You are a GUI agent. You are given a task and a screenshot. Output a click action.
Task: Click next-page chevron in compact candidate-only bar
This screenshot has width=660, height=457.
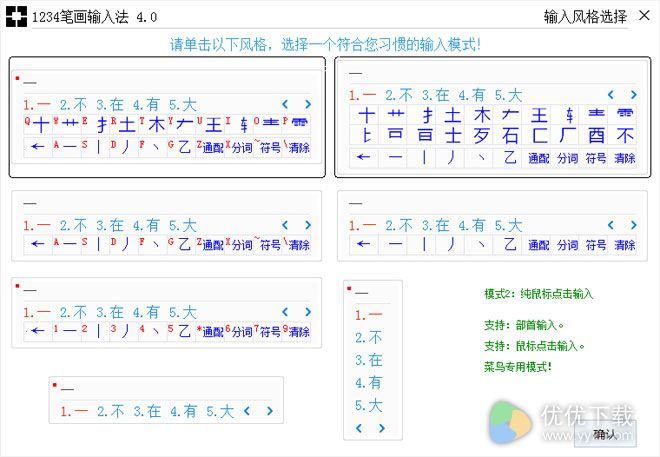click(x=269, y=411)
